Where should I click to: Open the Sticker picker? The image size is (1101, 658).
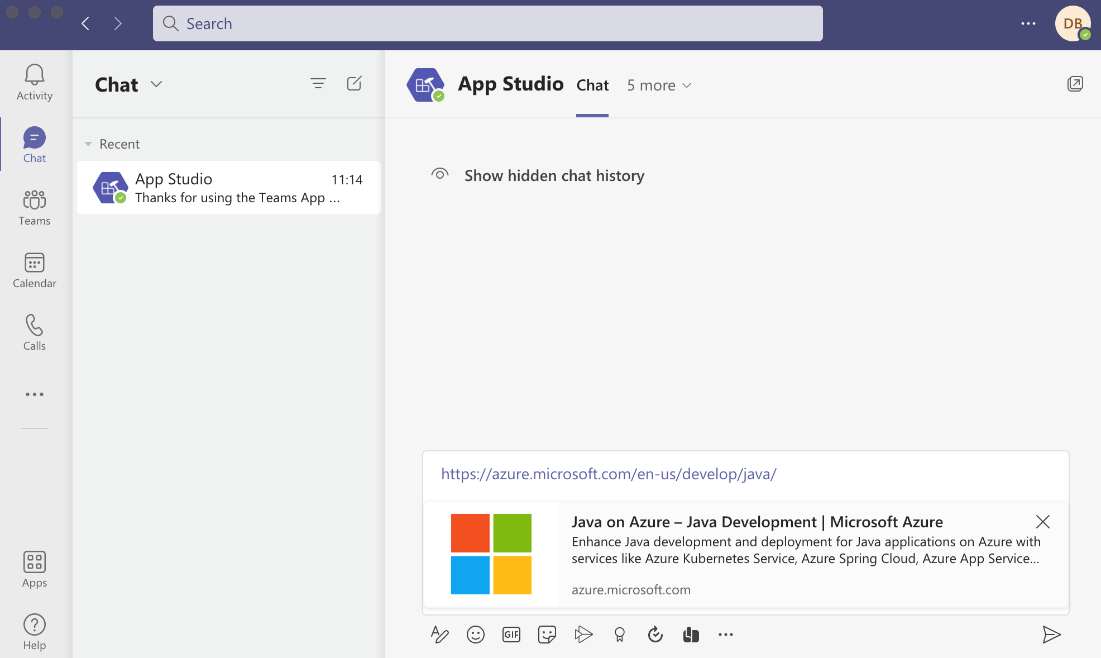pyautogui.click(x=547, y=635)
